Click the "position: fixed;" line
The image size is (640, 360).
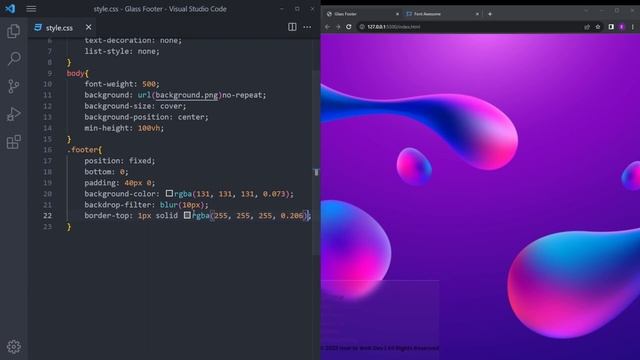point(120,161)
